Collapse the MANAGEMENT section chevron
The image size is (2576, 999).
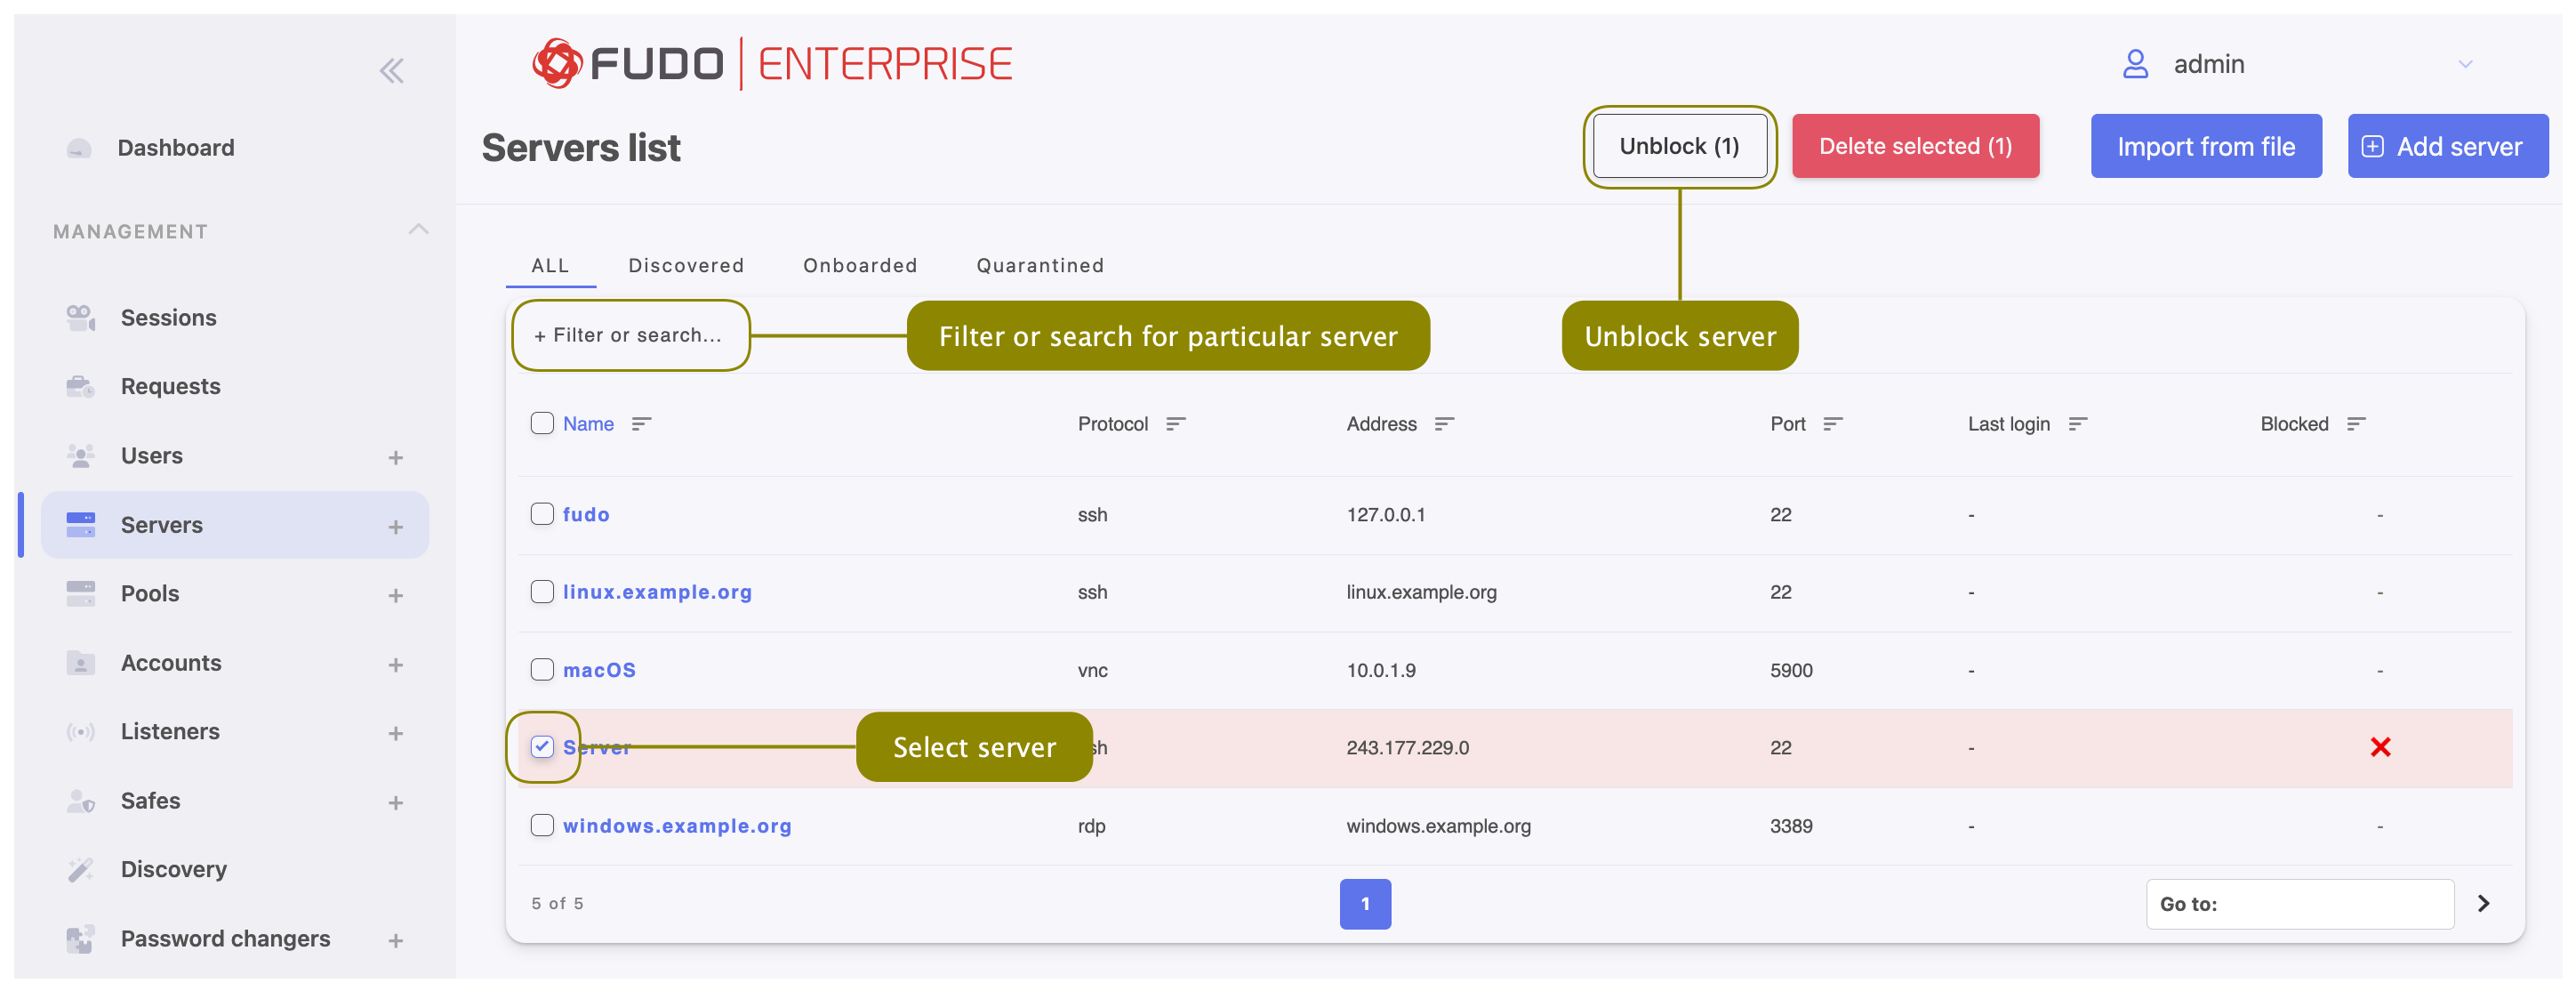tap(418, 230)
